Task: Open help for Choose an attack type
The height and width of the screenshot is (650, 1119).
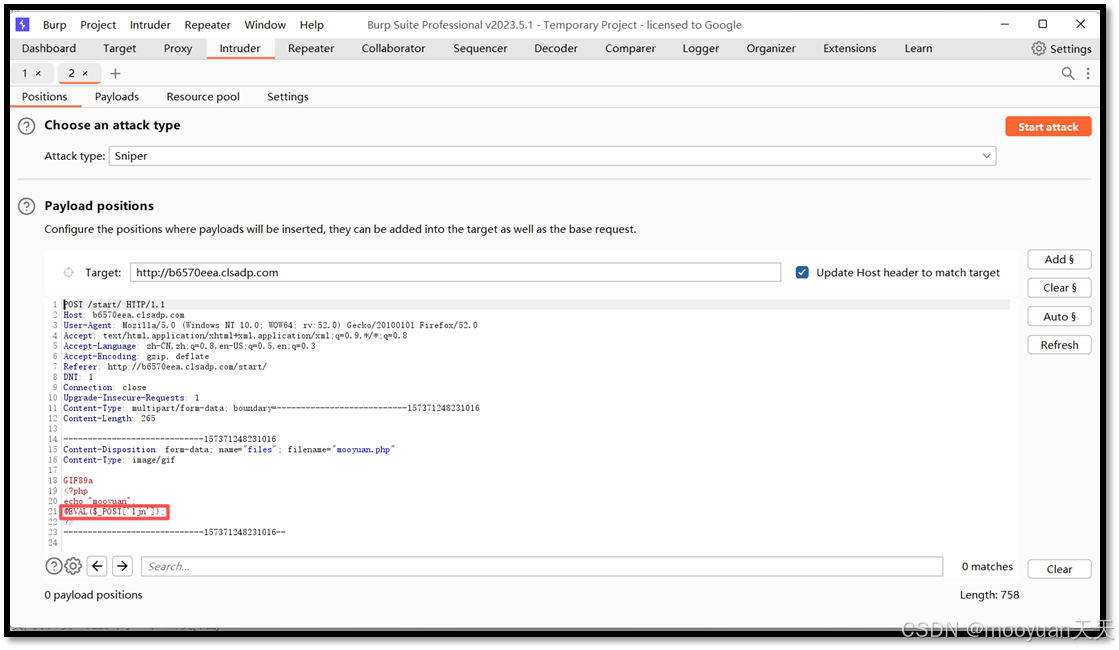Action: coord(26,126)
